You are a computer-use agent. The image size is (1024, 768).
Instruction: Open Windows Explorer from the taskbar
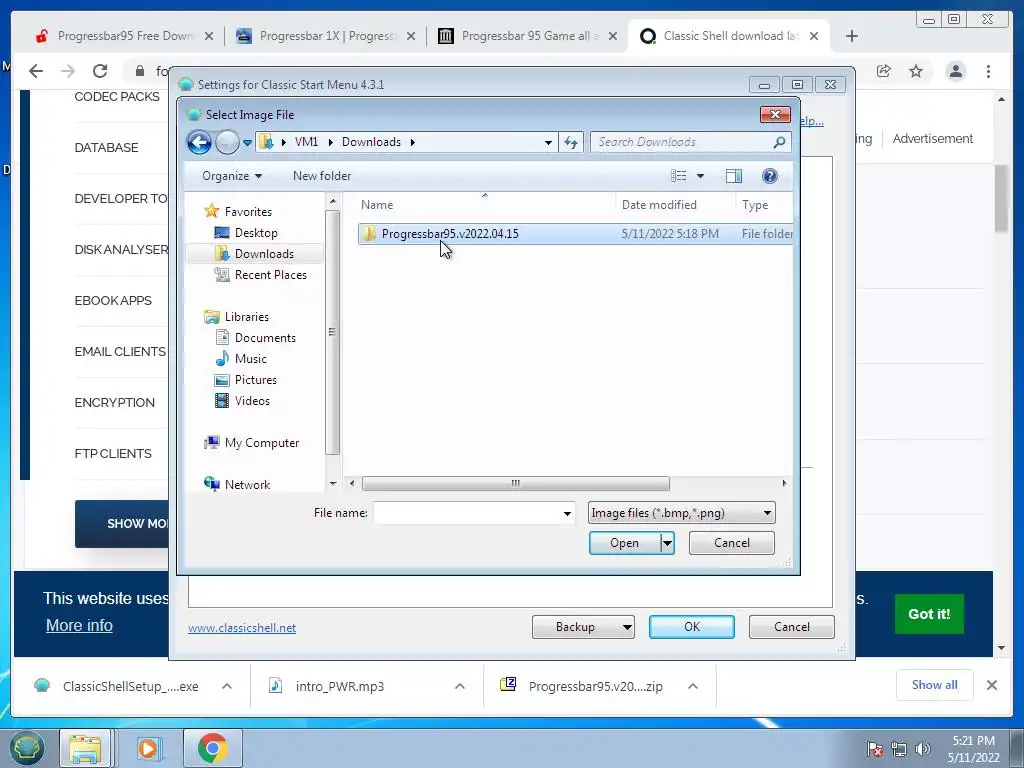(85, 748)
